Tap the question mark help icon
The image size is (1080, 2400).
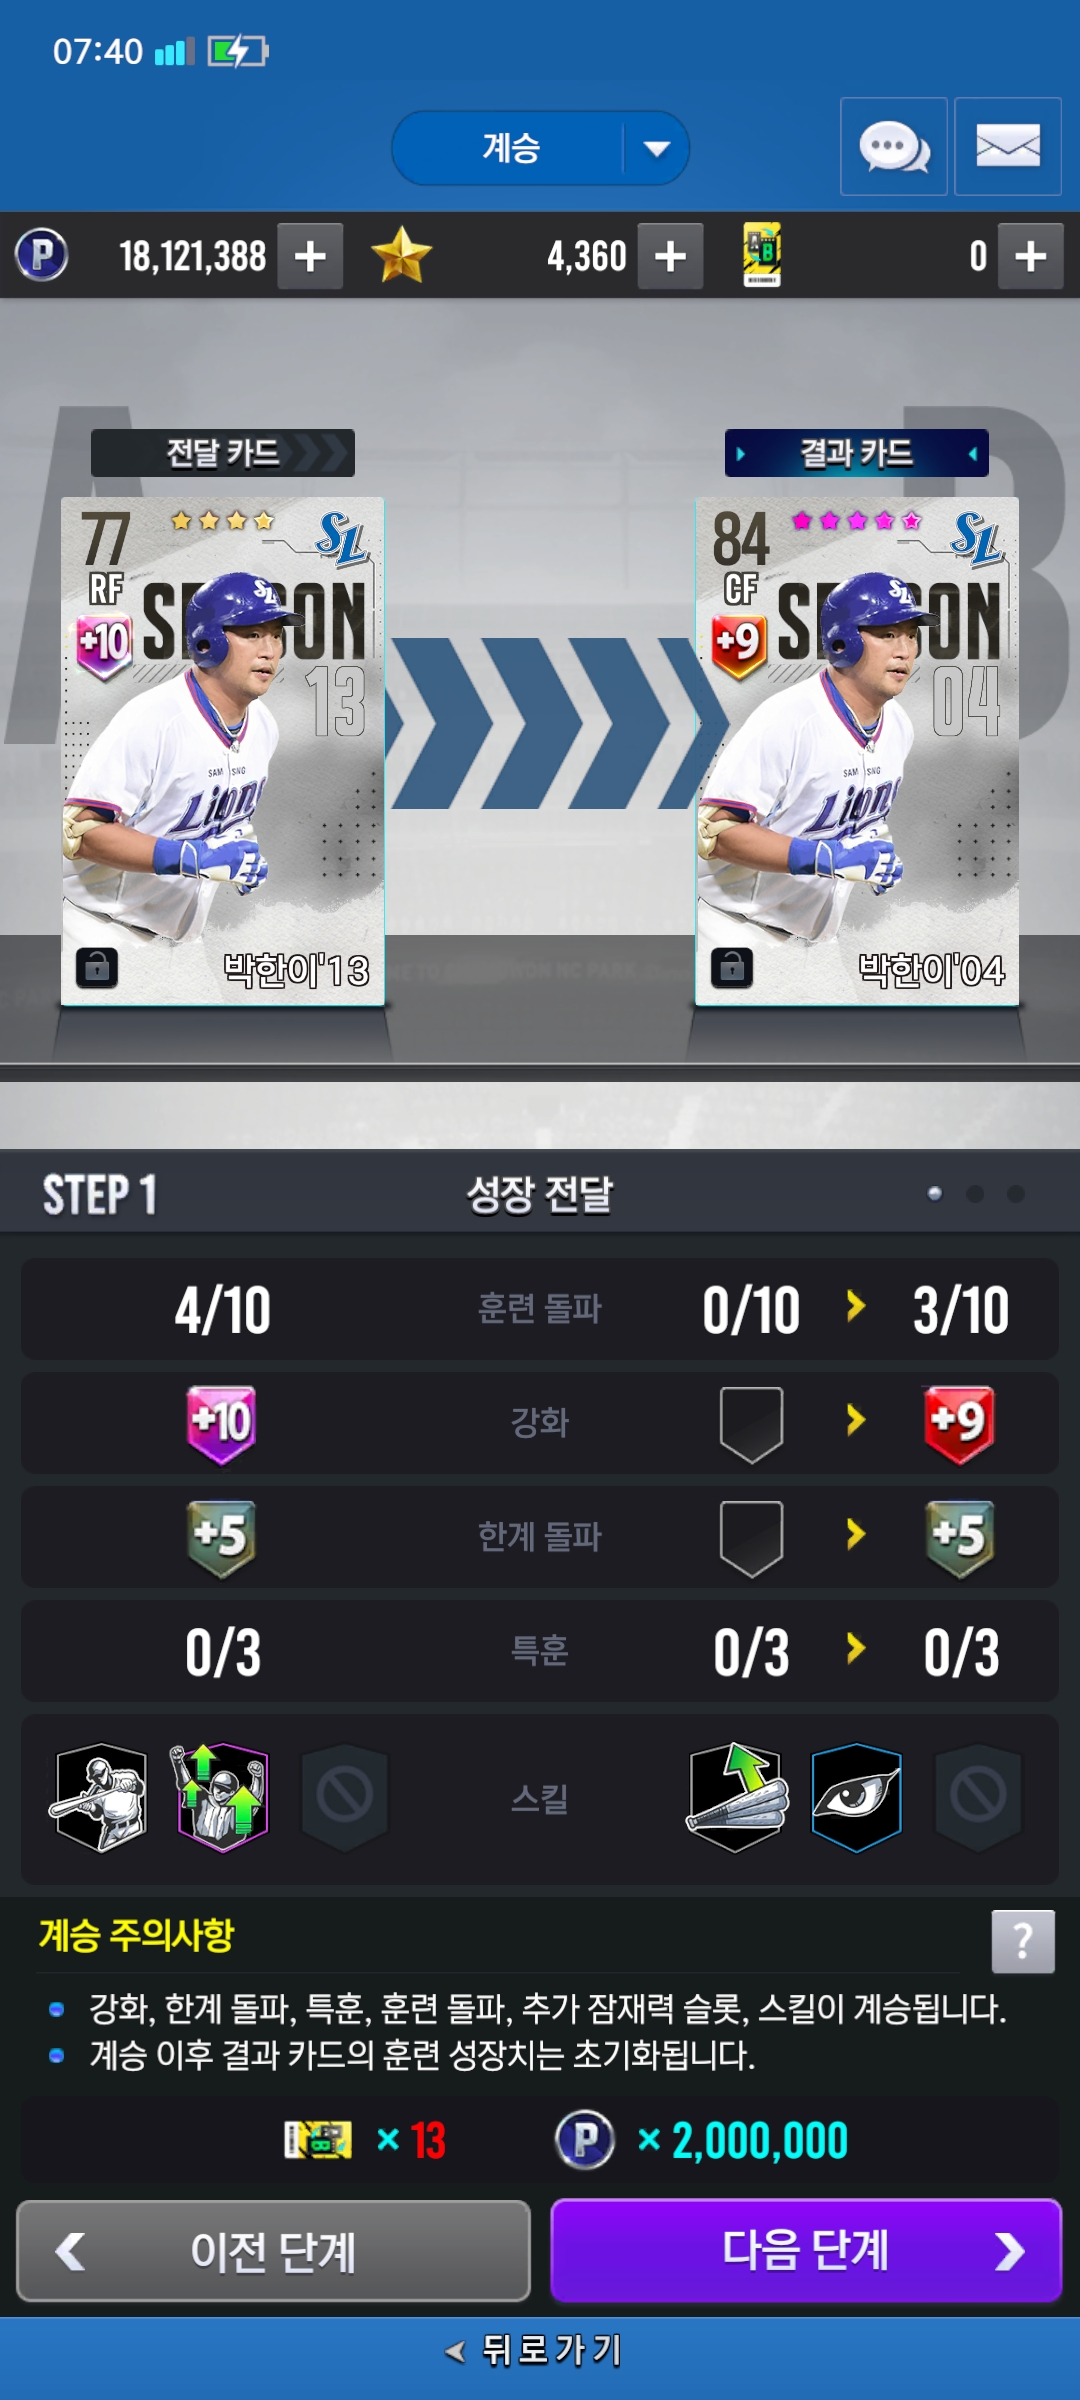(1023, 1941)
